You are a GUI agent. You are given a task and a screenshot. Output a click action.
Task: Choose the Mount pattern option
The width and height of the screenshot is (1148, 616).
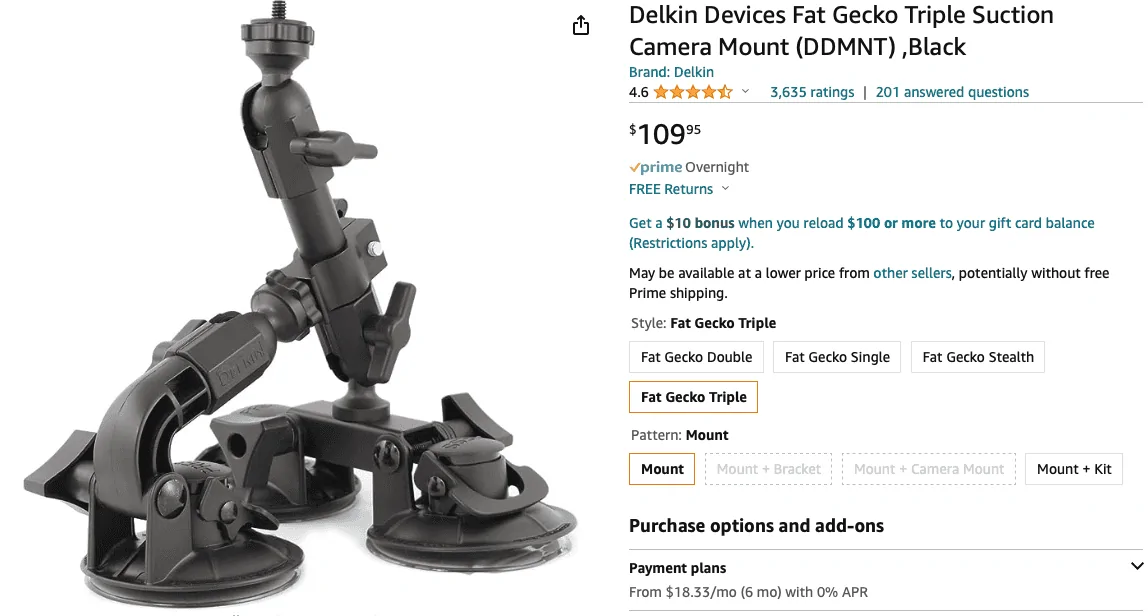662,469
